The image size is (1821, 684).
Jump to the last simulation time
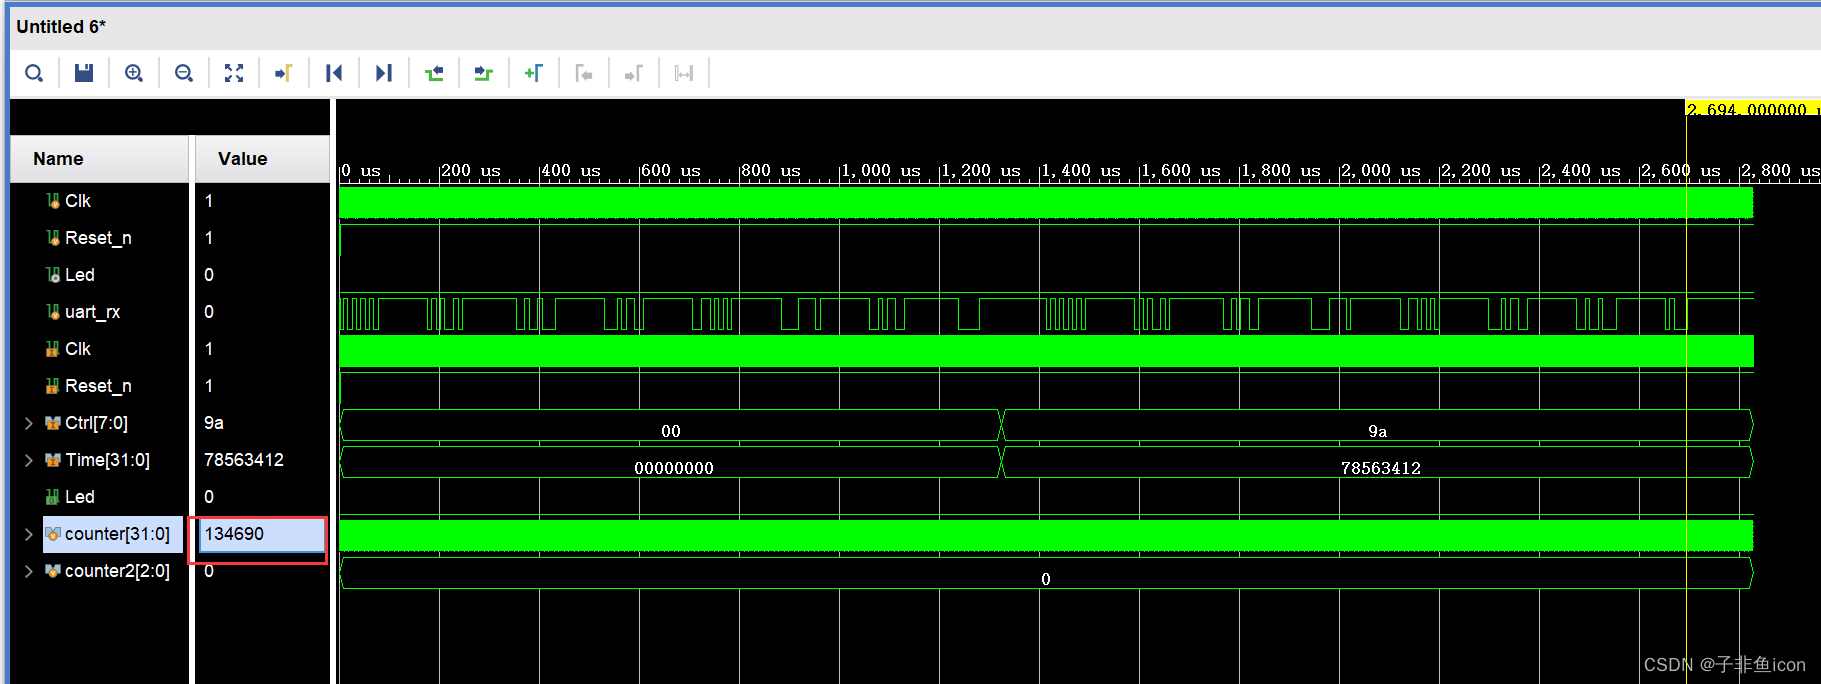point(384,73)
